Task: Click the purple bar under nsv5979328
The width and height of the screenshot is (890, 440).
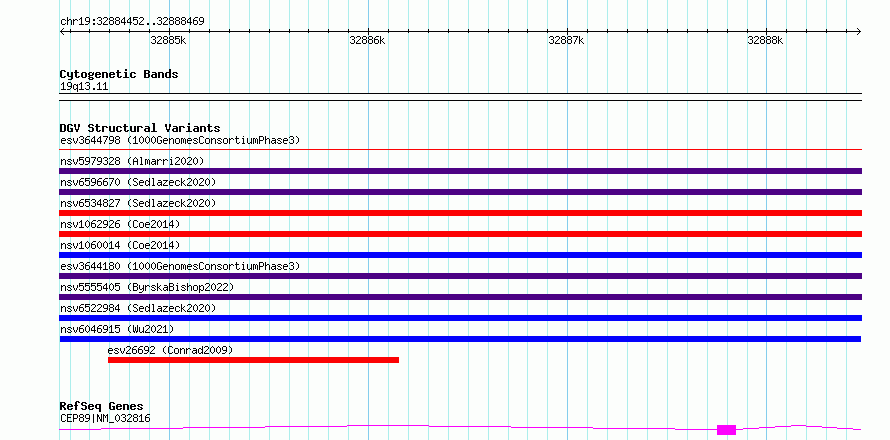Action: (461, 171)
